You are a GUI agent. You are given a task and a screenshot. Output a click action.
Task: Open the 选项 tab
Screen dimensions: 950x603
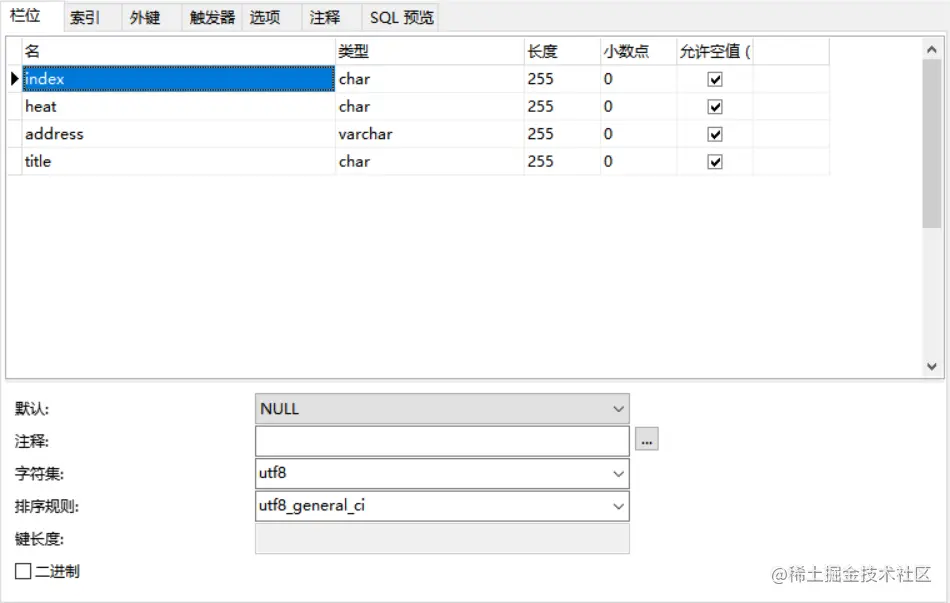(272, 18)
